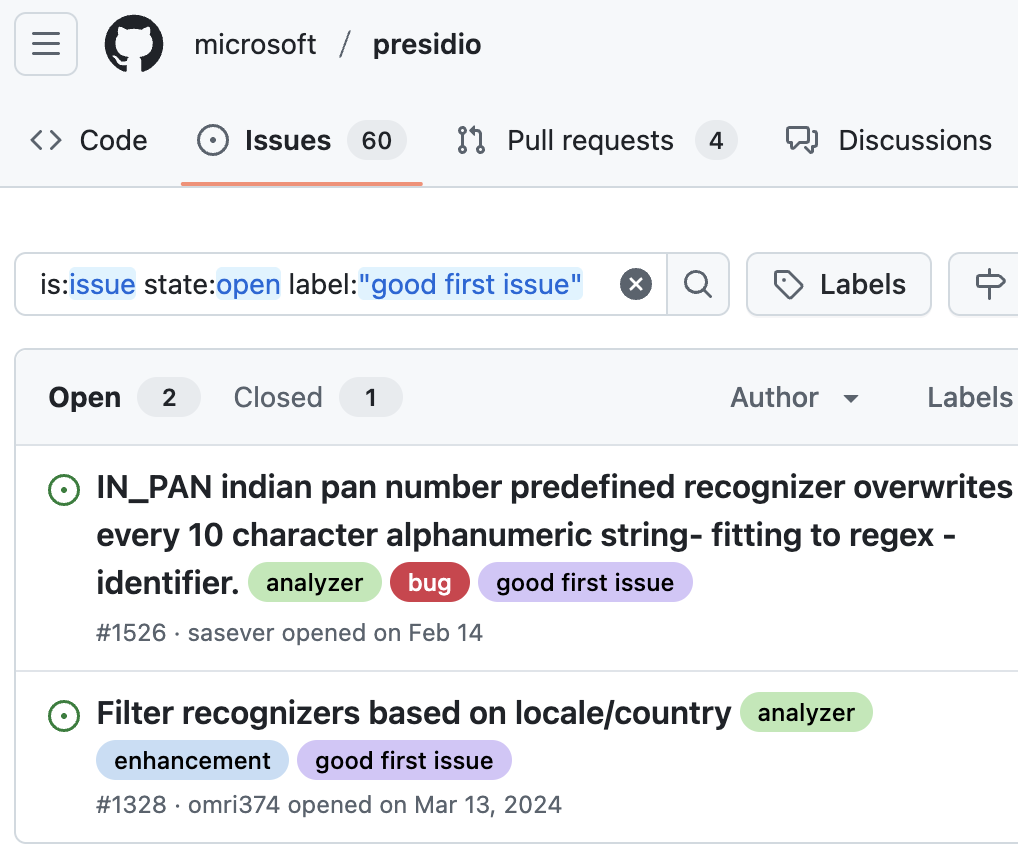1018x862 pixels.
Task: Open the Pull requests tab
Action: (x=596, y=140)
